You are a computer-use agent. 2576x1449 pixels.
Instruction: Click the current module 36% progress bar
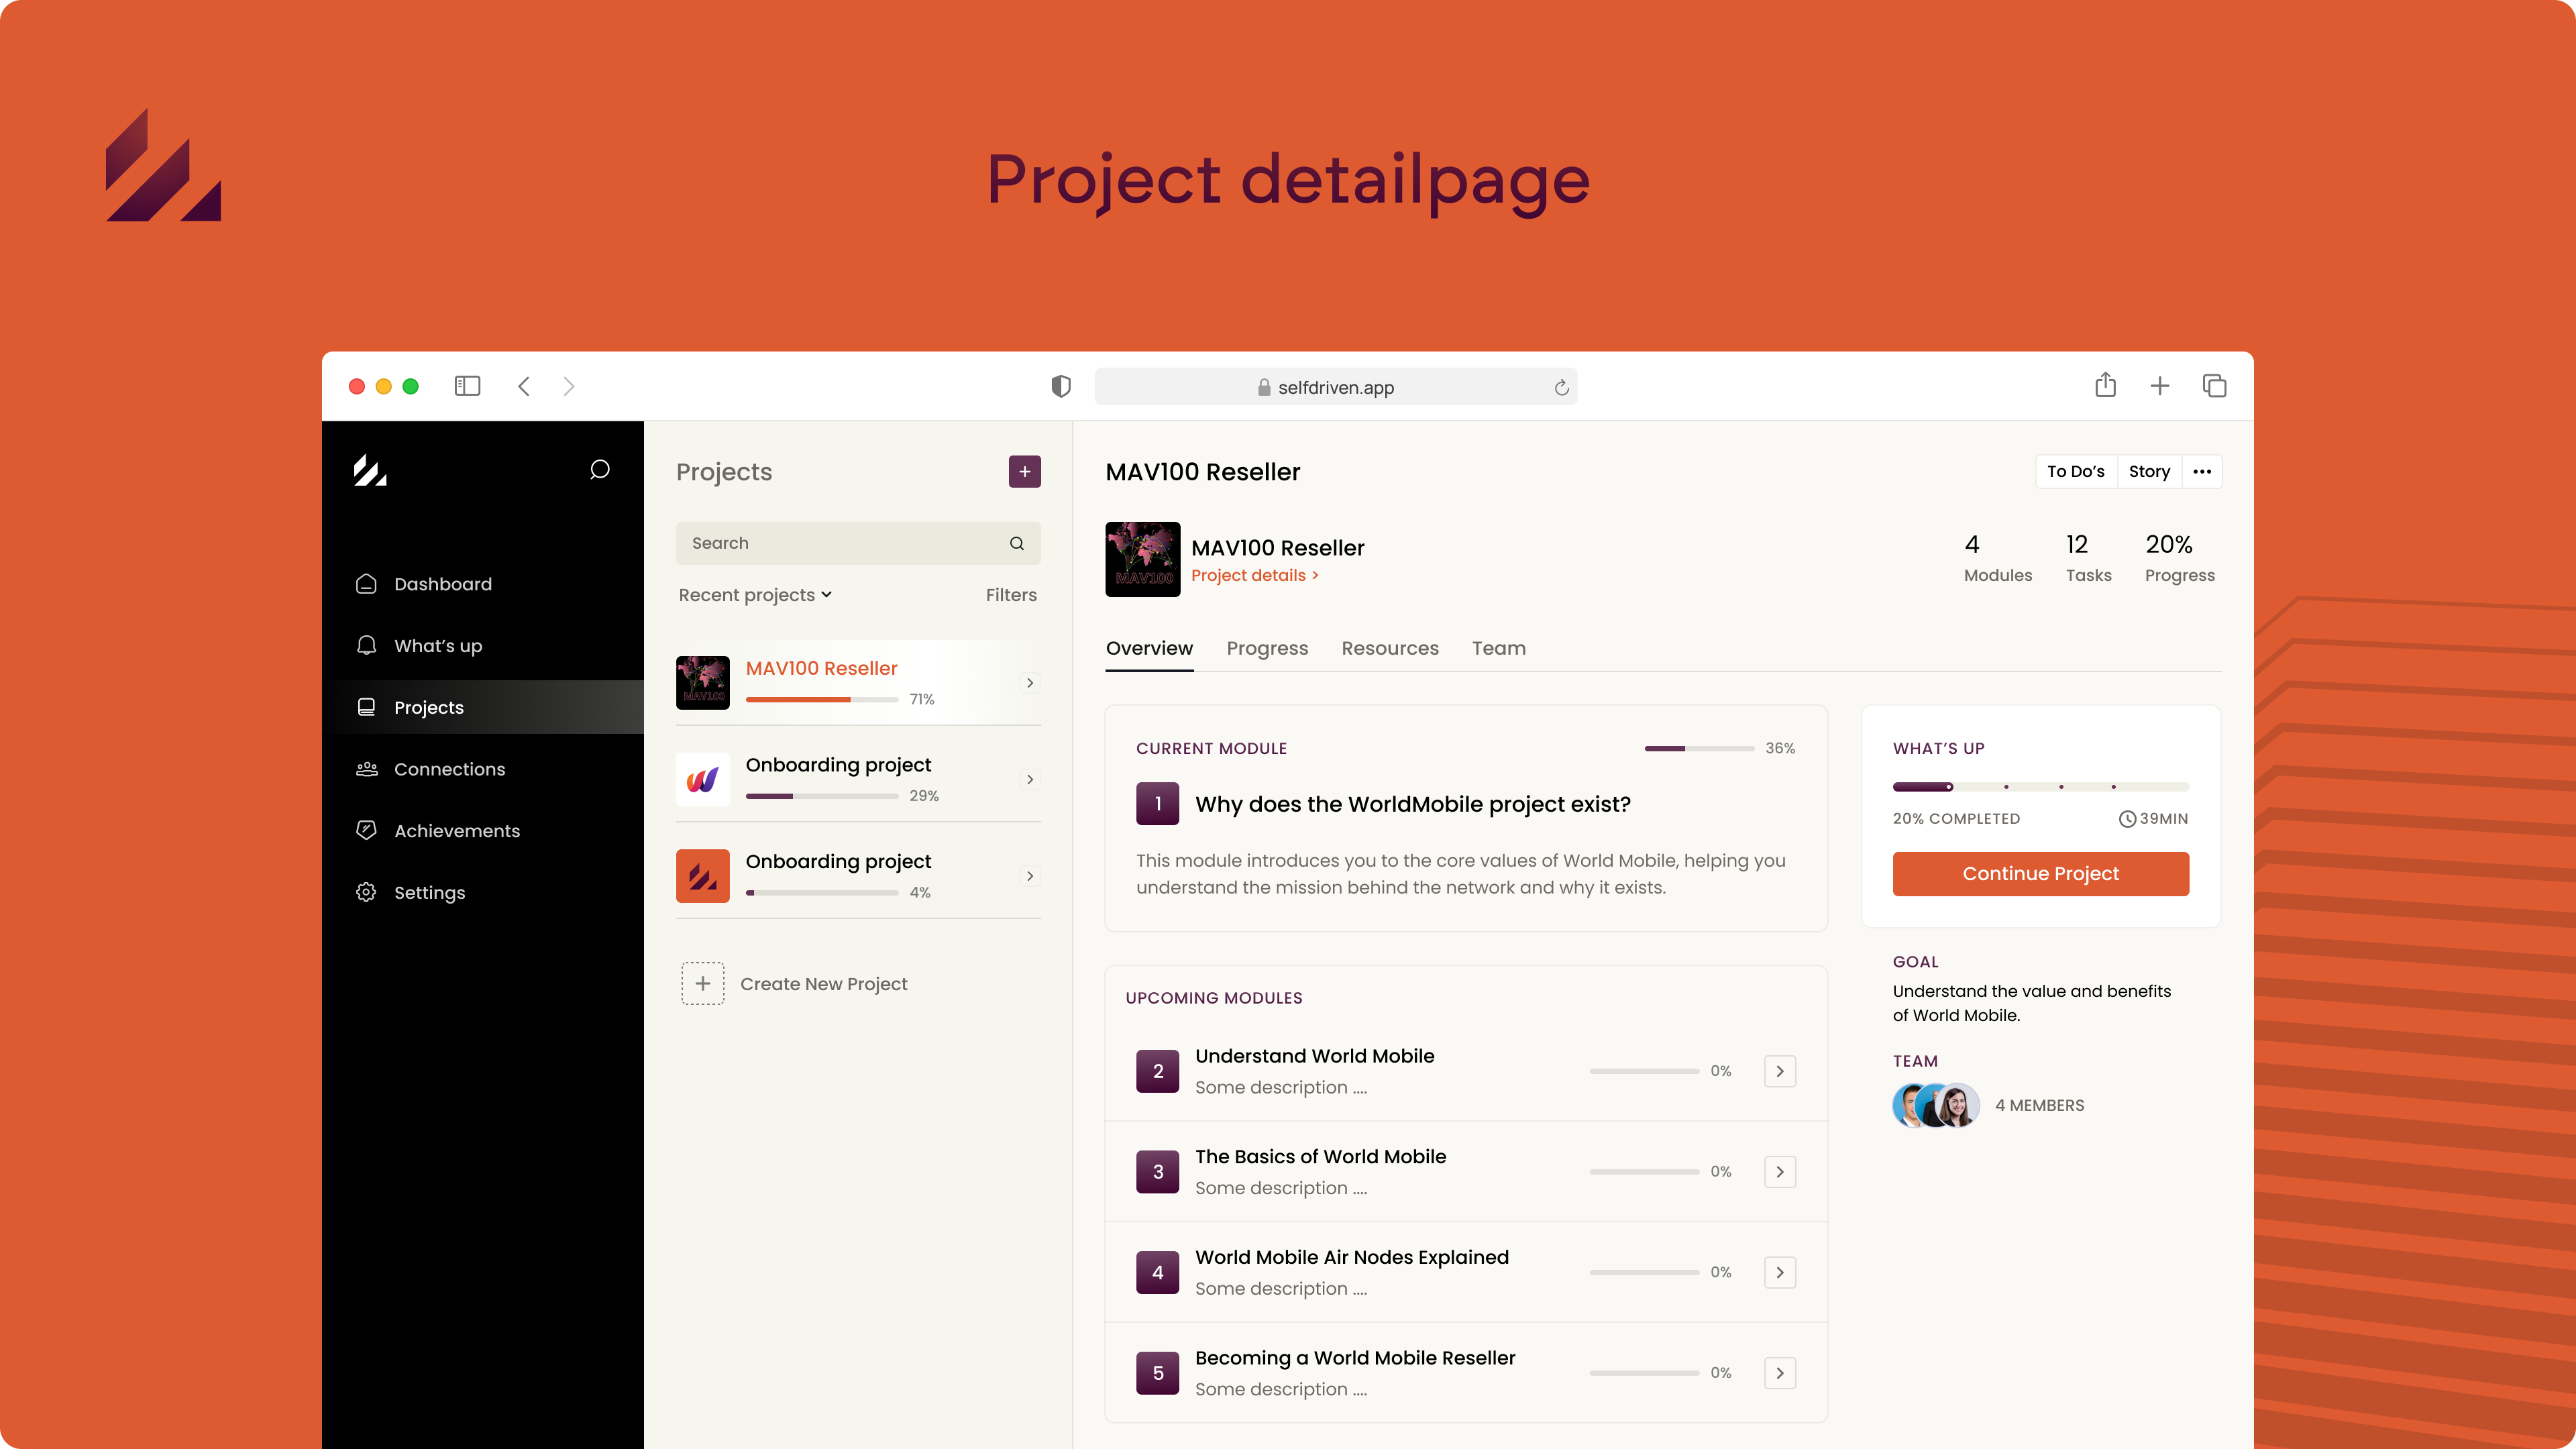tap(1699, 748)
